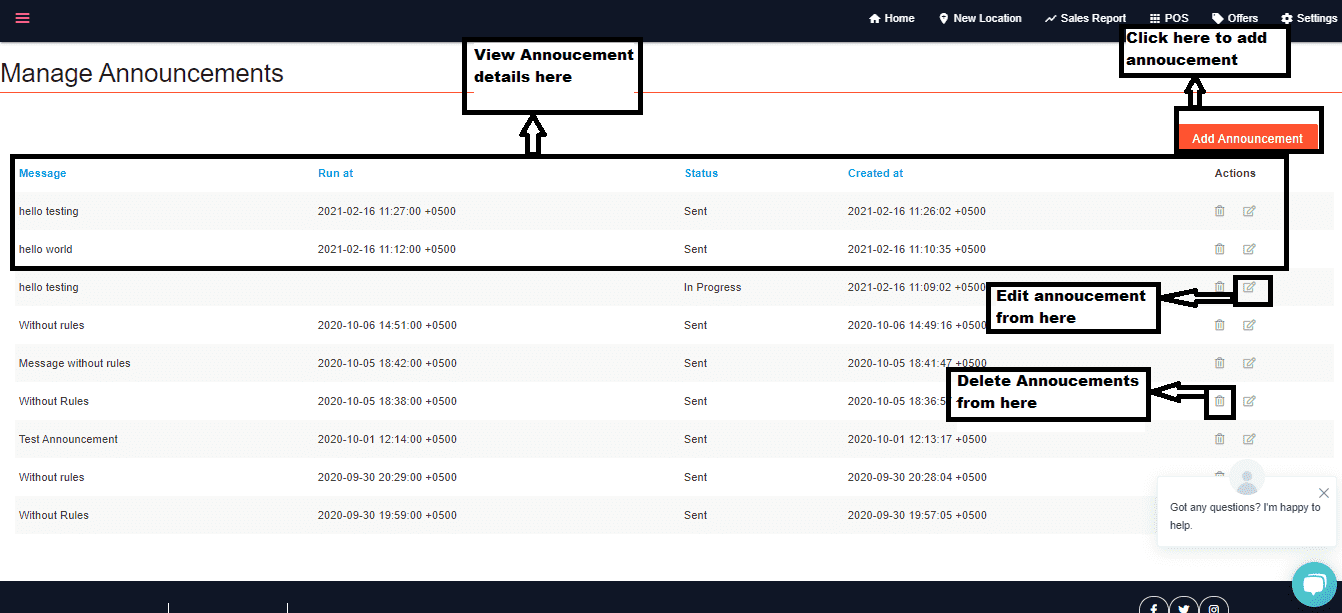Image resolution: width=1342 pixels, height=613 pixels.
Task: Click the Add Announcement button
Action: [1247, 138]
